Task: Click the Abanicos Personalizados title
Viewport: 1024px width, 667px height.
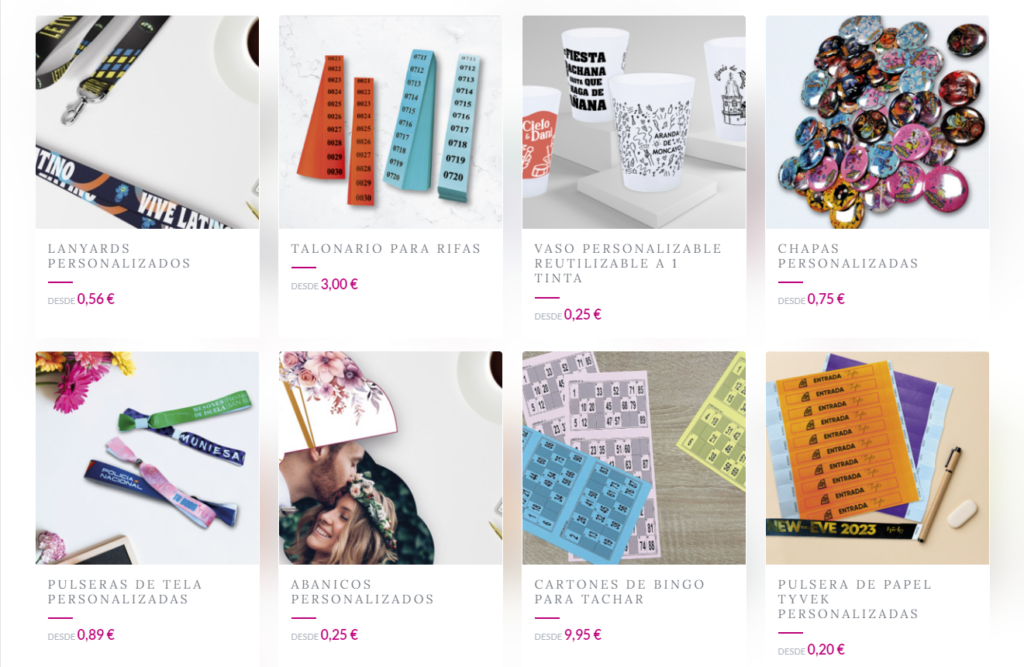Action: [x=362, y=592]
